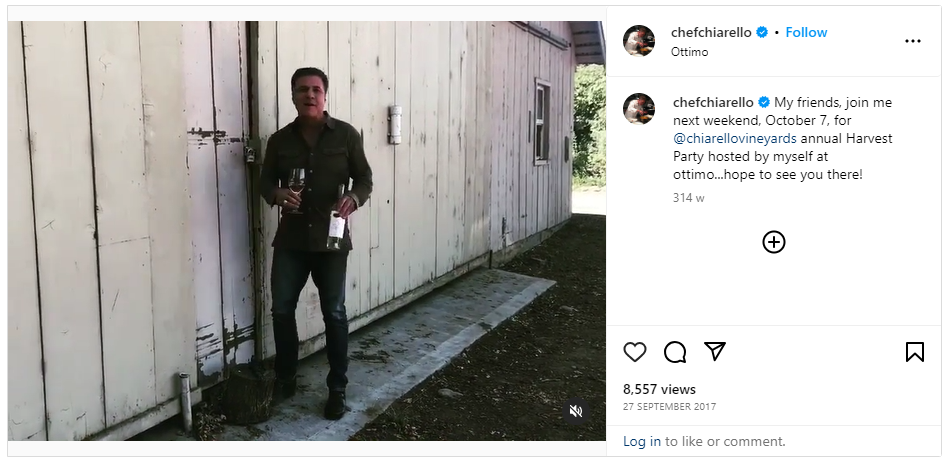Click the verified badge in the caption
This screenshot has height=460, width=945.
[x=764, y=102]
